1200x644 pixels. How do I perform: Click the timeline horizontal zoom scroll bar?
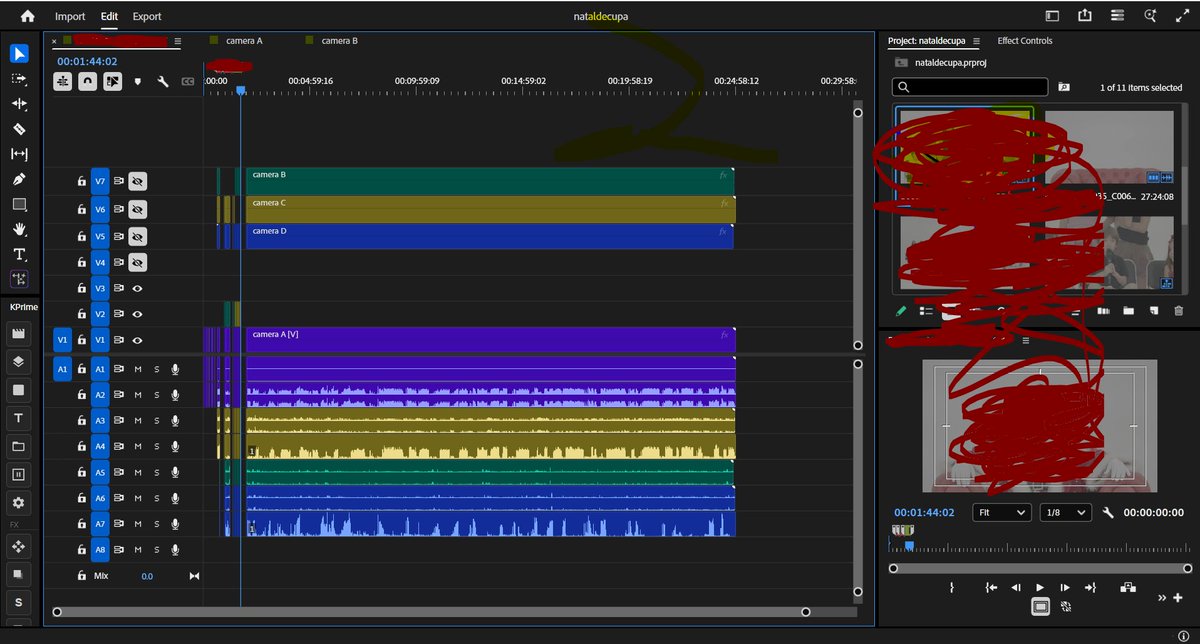point(431,611)
